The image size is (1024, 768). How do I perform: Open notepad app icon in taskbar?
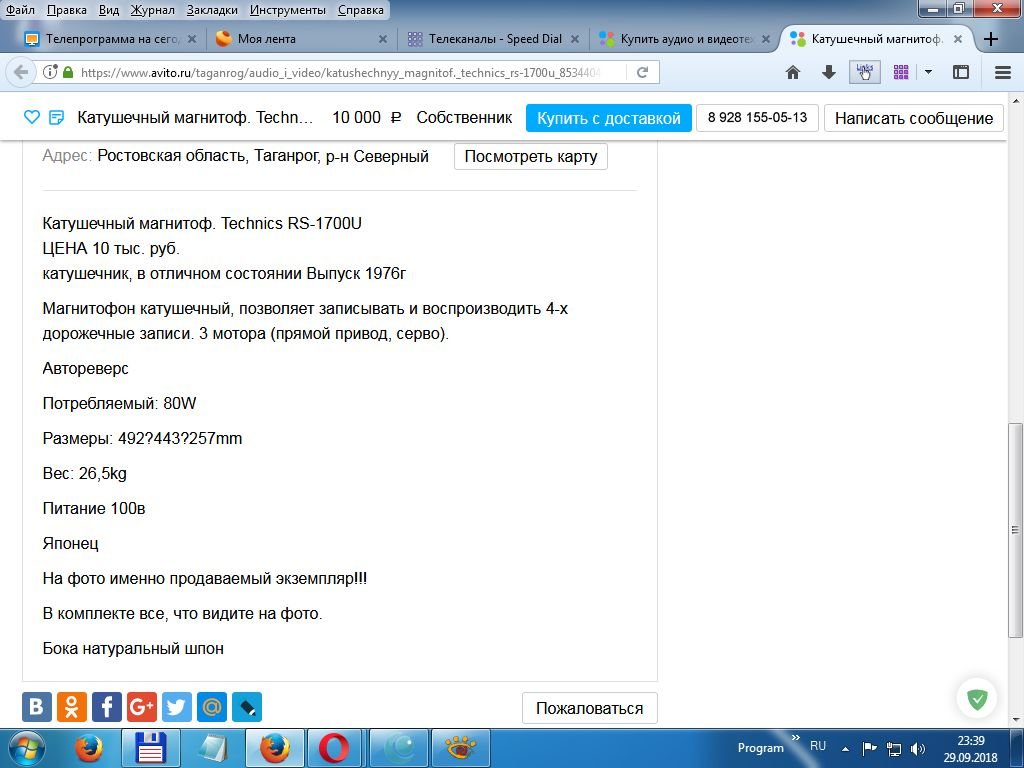213,748
